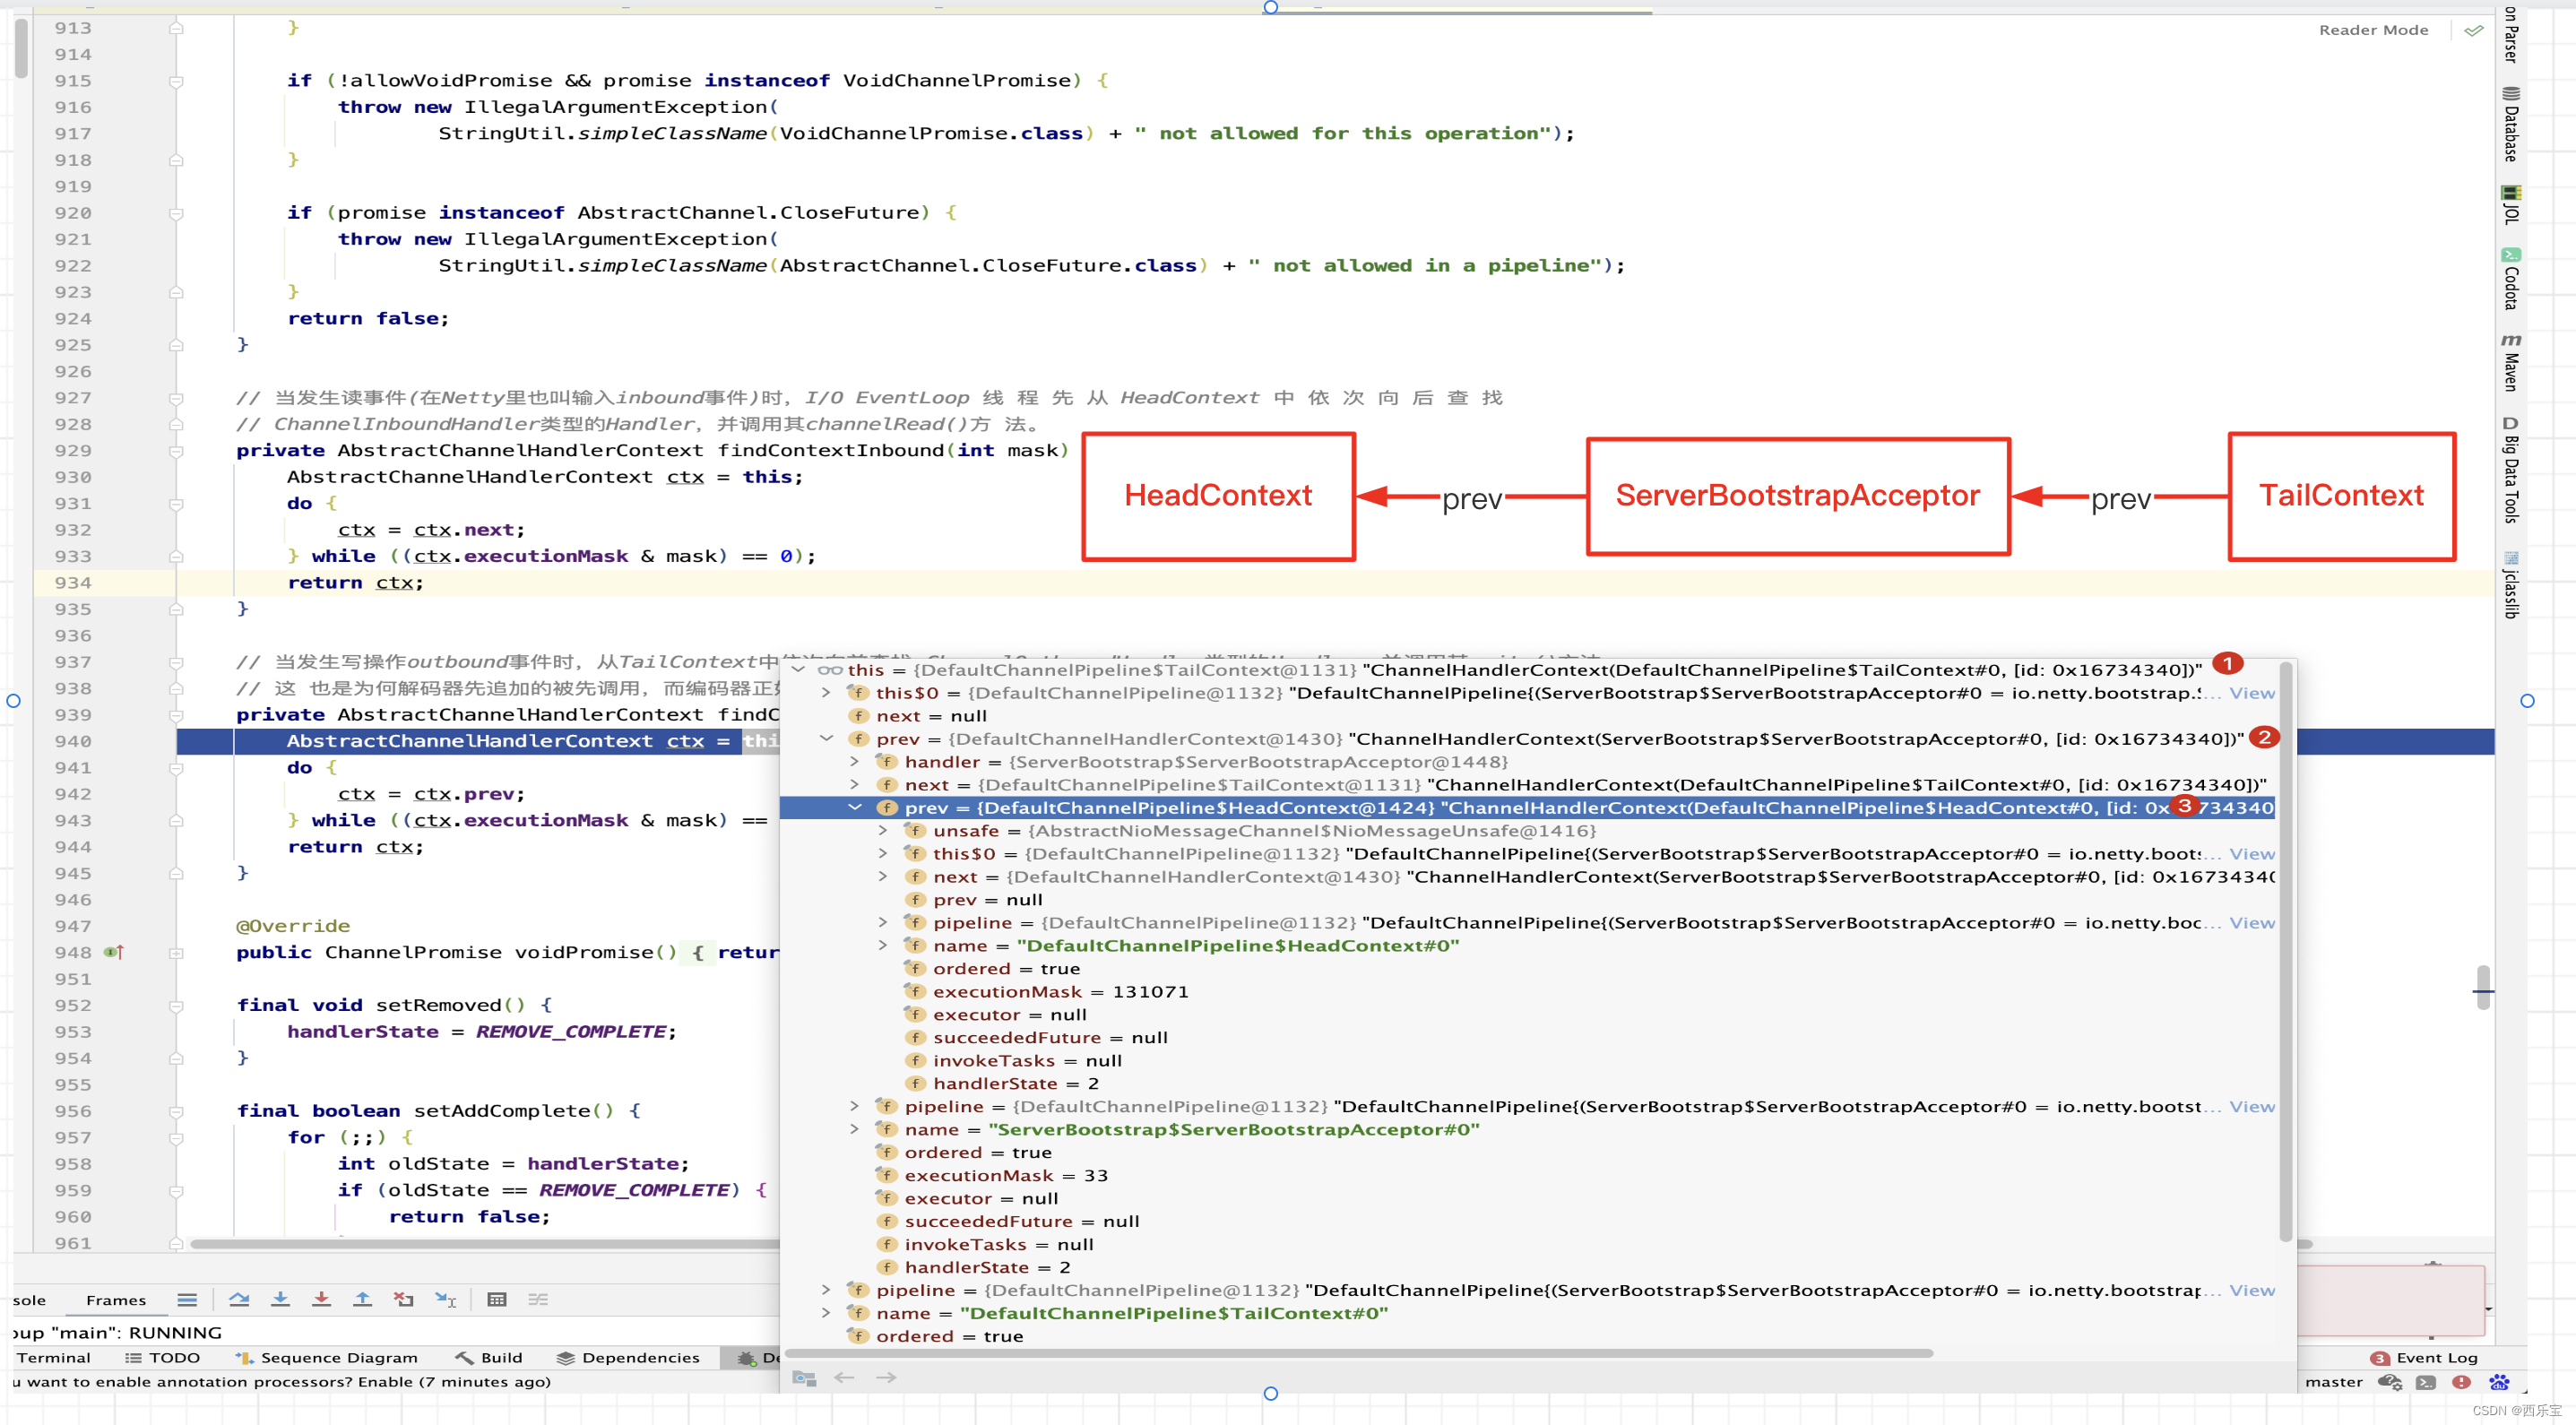Toggle the fold marker at line 956

point(176,1111)
